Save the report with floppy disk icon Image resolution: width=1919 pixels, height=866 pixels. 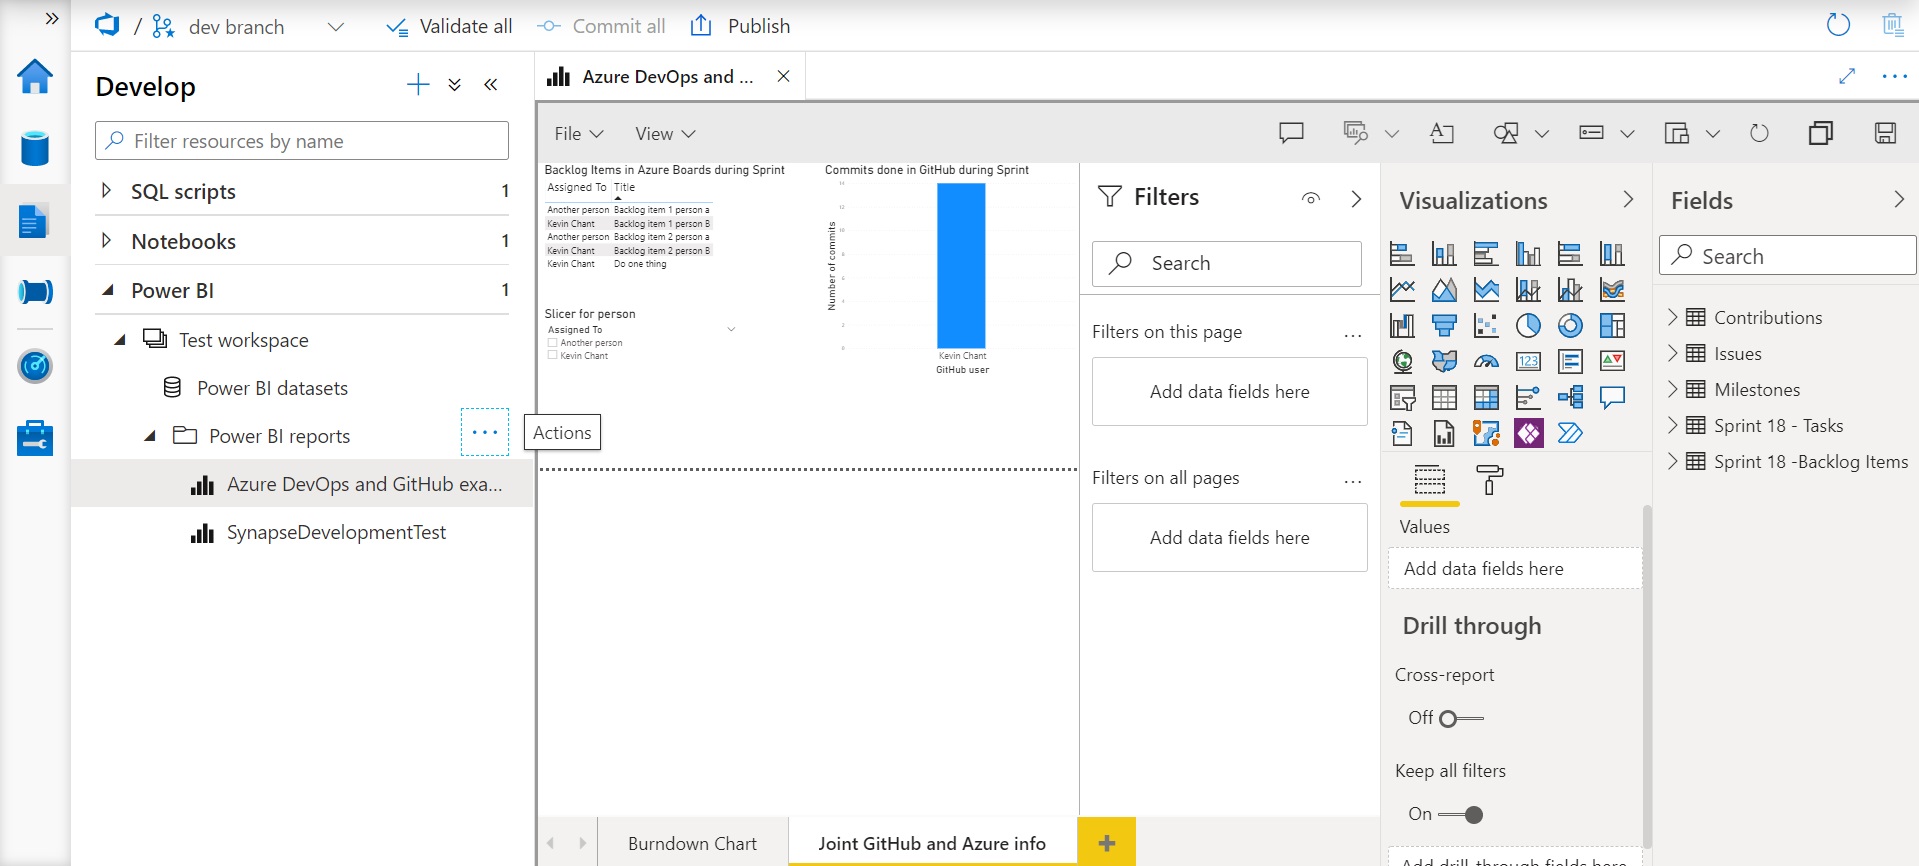(x=1885, y=133)
